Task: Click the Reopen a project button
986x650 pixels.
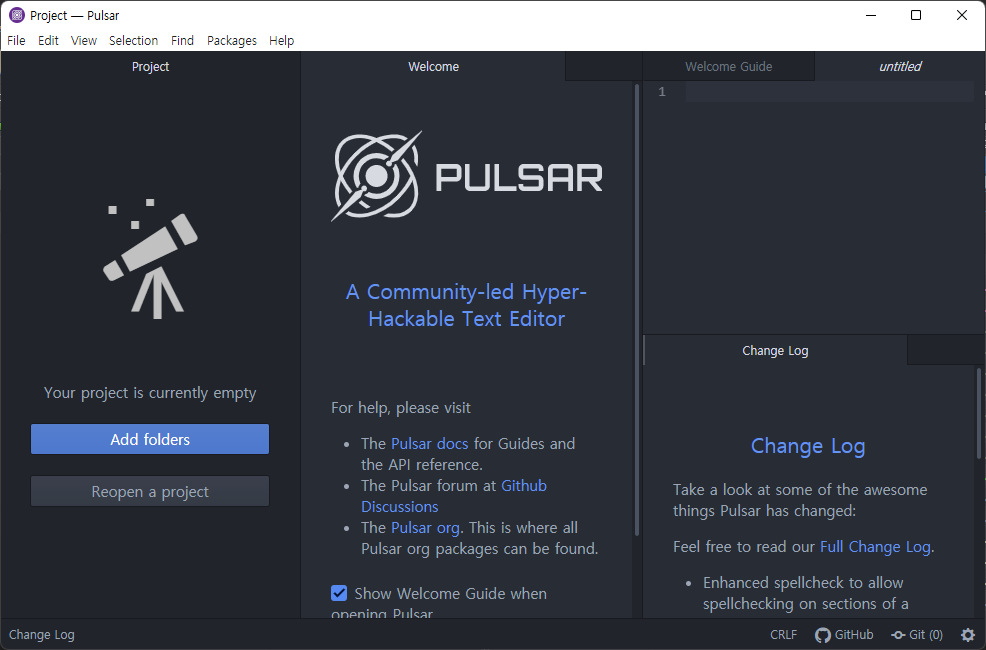Action: [150, 491]
